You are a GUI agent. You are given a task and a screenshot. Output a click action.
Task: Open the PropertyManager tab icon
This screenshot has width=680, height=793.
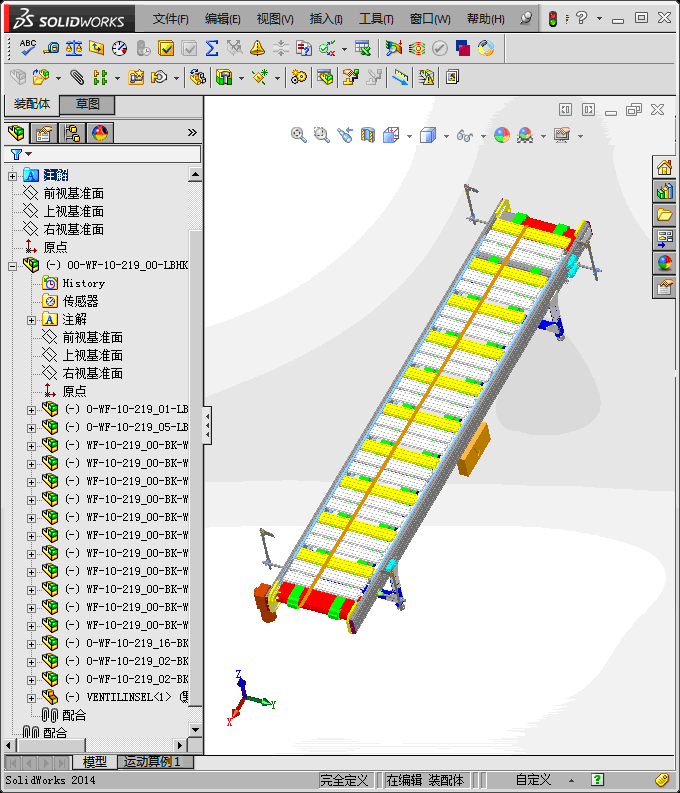44,133
